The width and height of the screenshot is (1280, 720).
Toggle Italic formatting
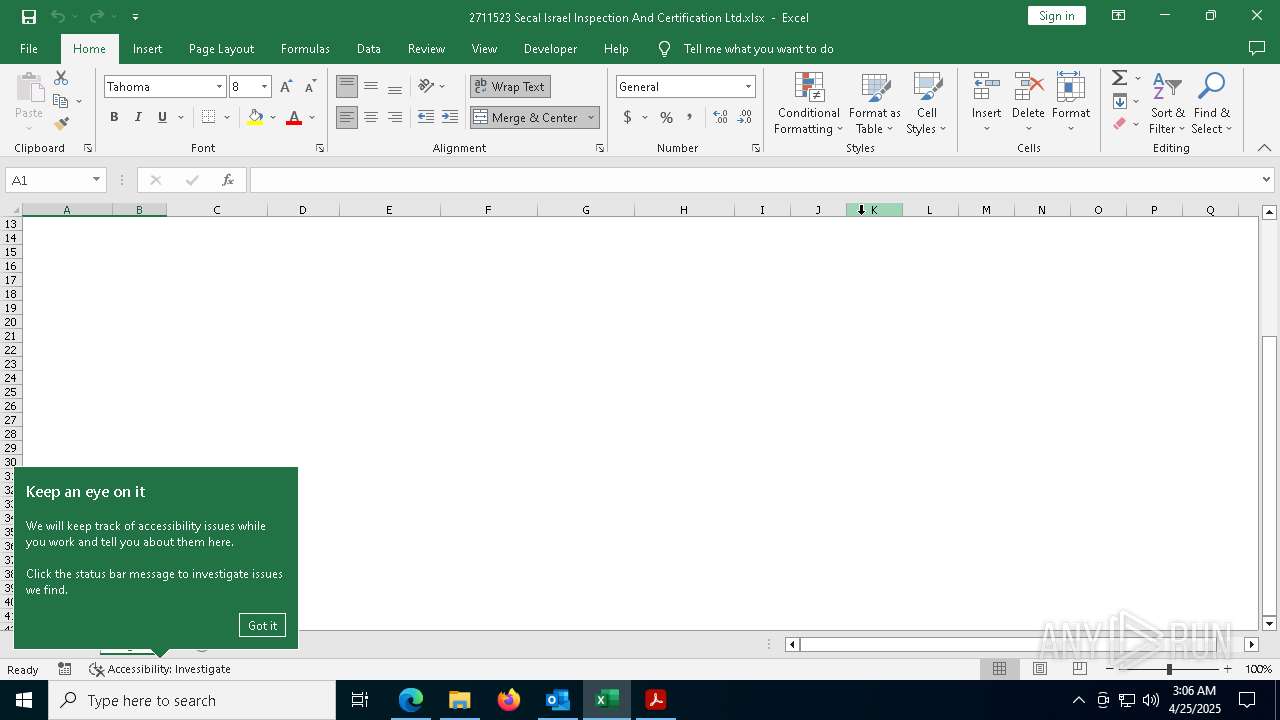[138, 117]
